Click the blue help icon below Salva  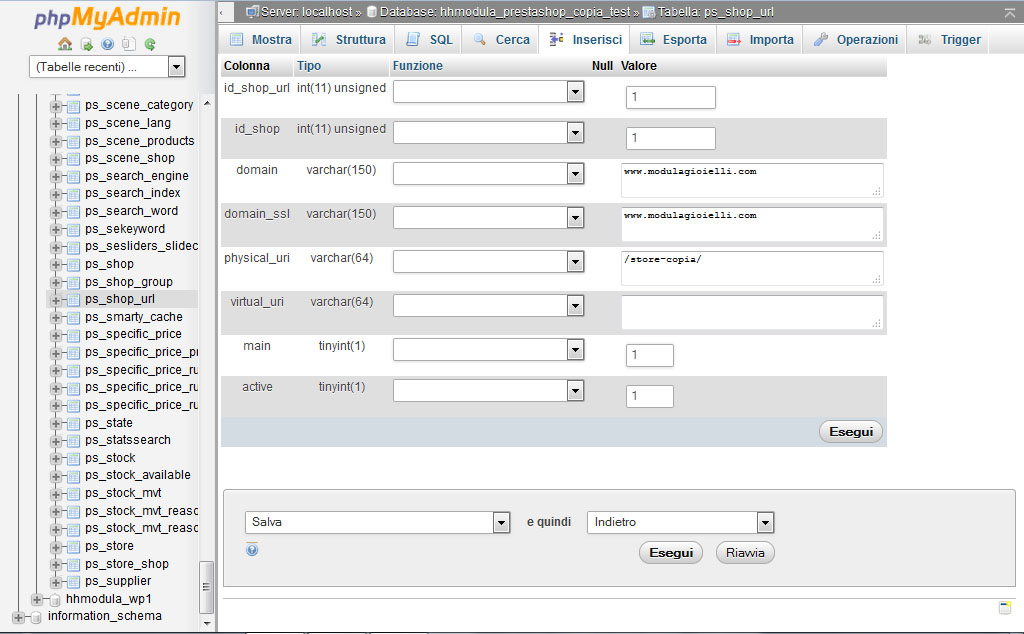pyautogui.click(x=252, y=550)
